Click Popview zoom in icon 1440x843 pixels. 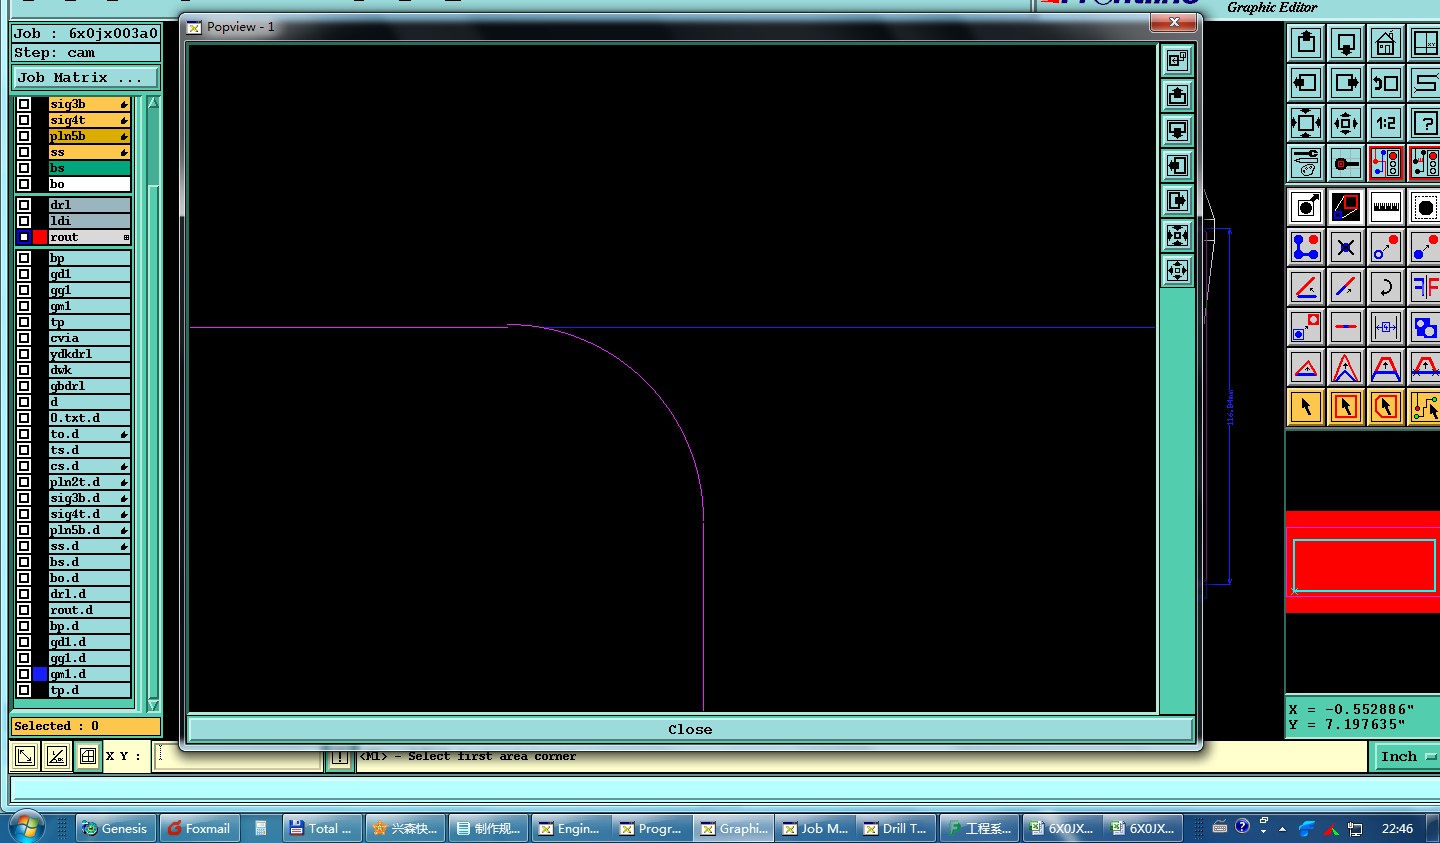point(1178,236)
